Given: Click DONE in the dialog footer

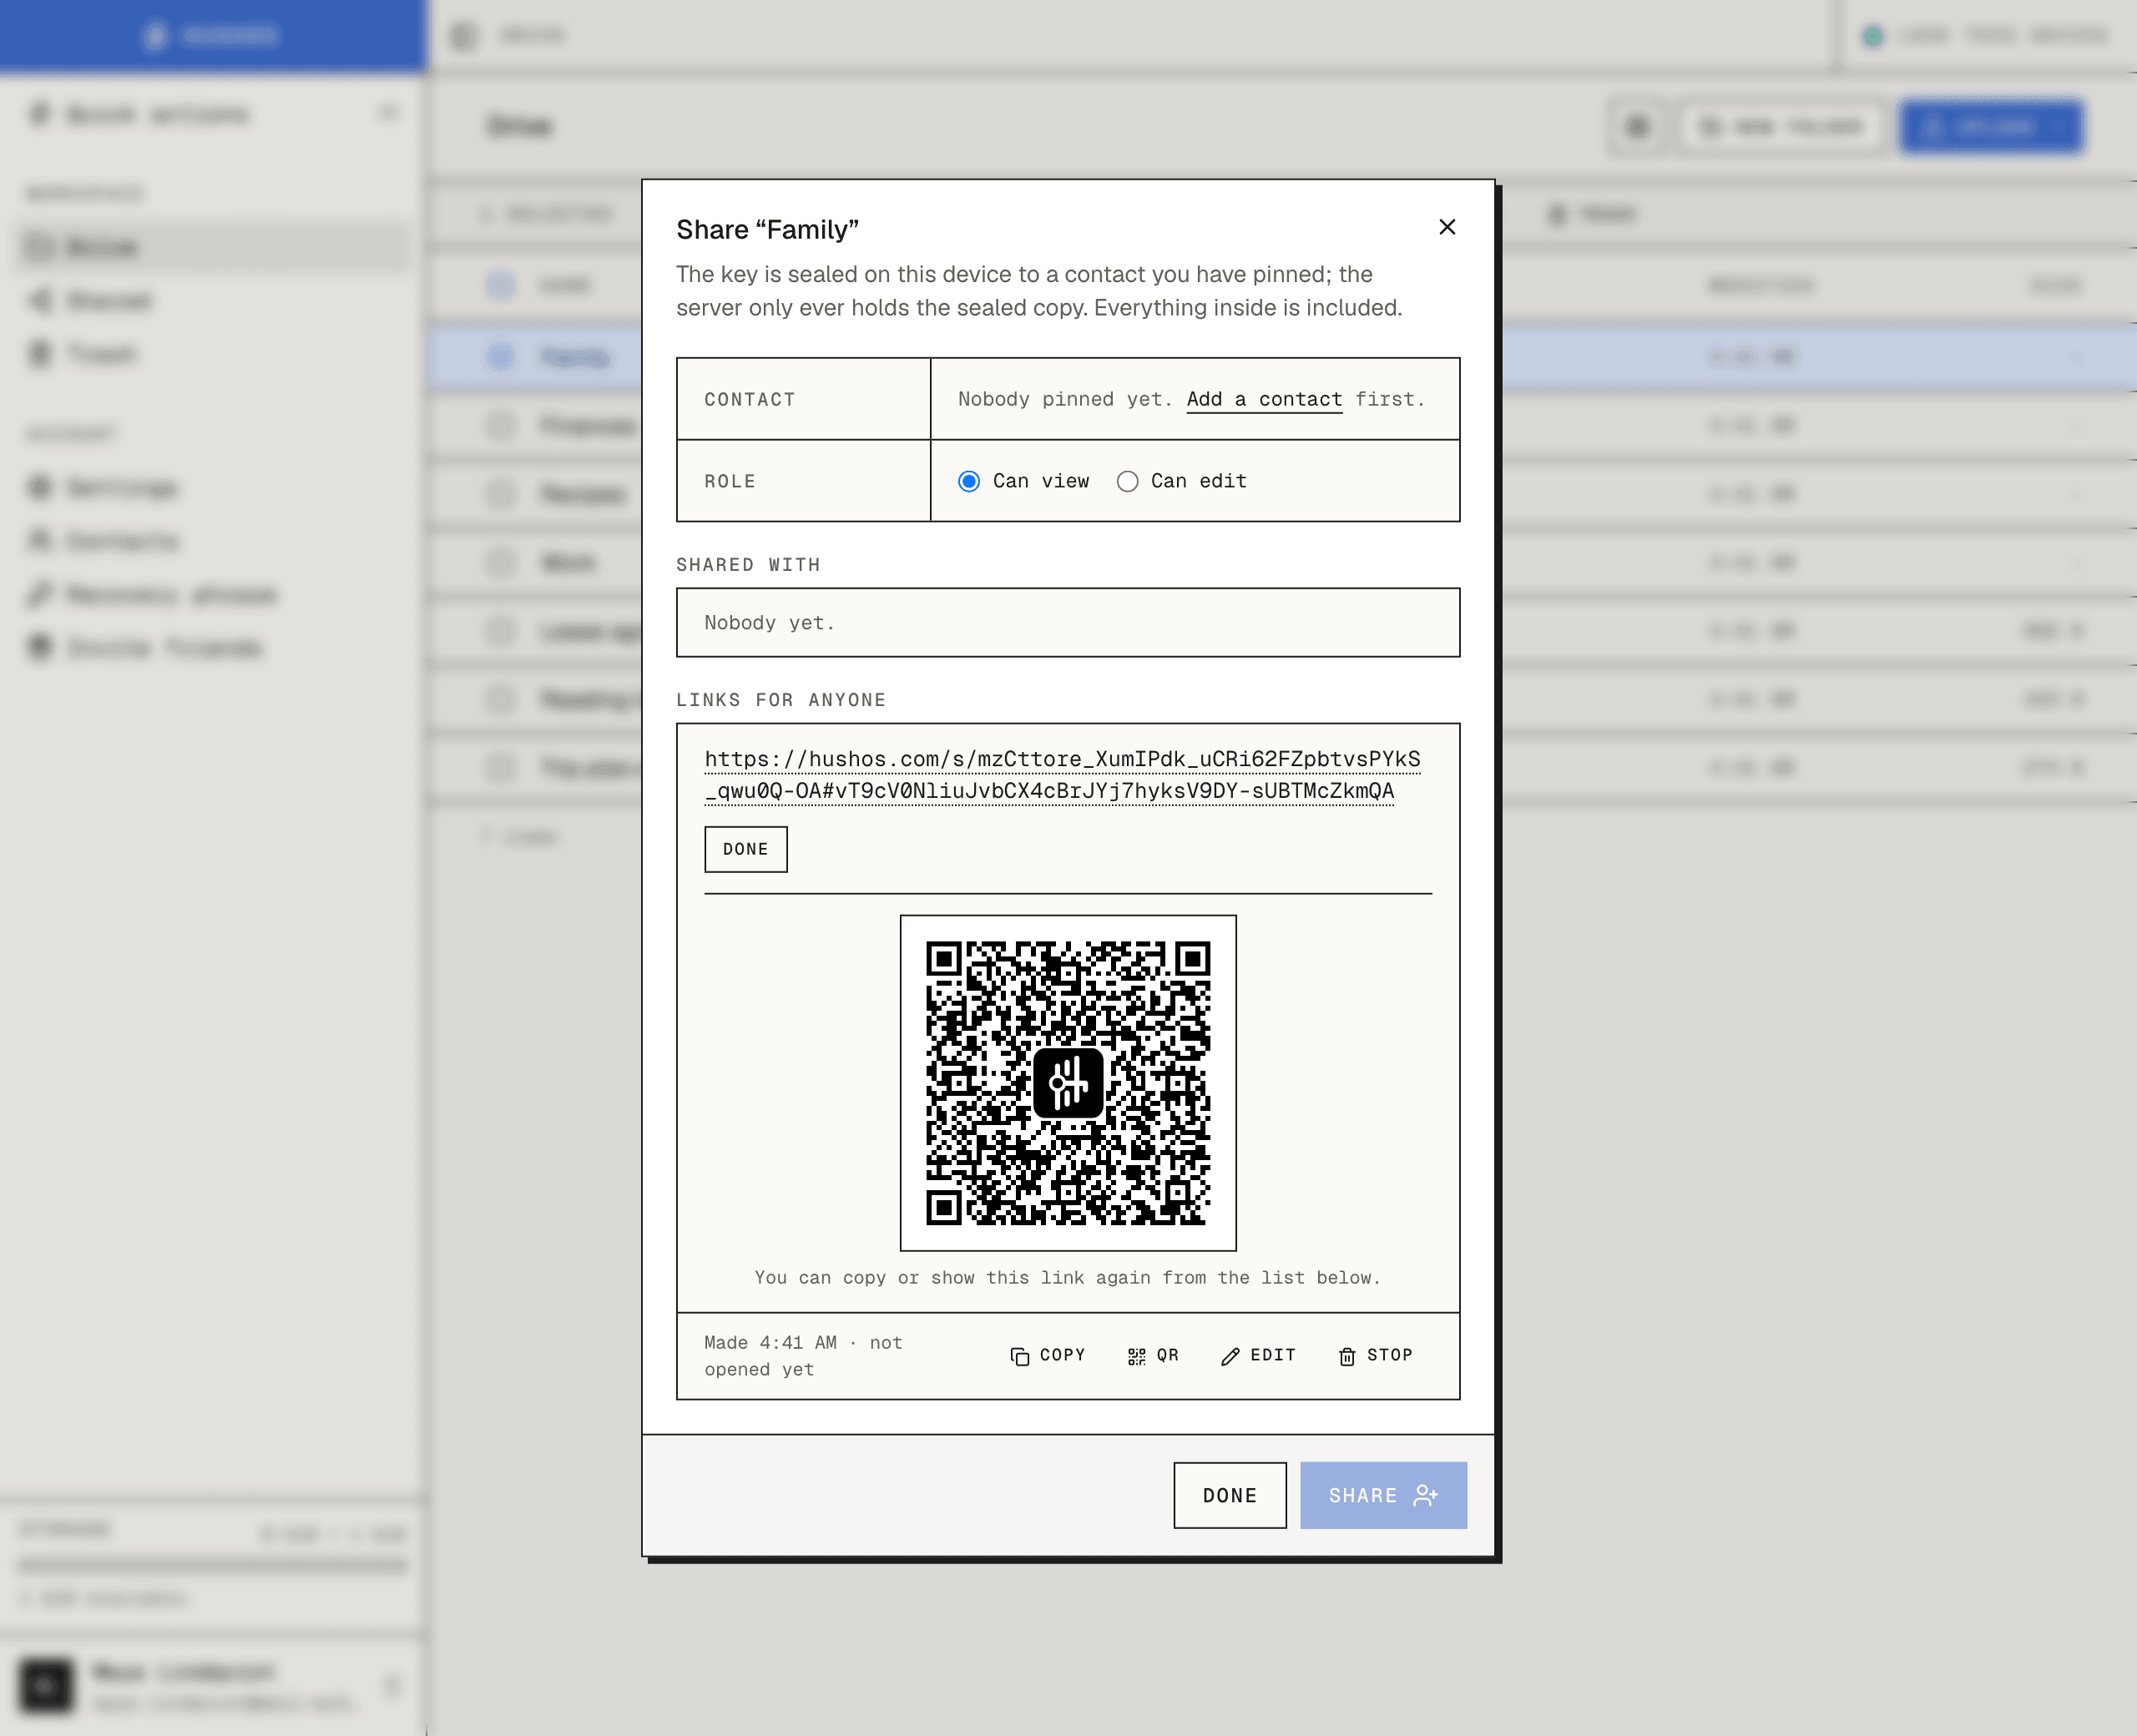Looking at the screenshot, I should click(1229, 1495).
